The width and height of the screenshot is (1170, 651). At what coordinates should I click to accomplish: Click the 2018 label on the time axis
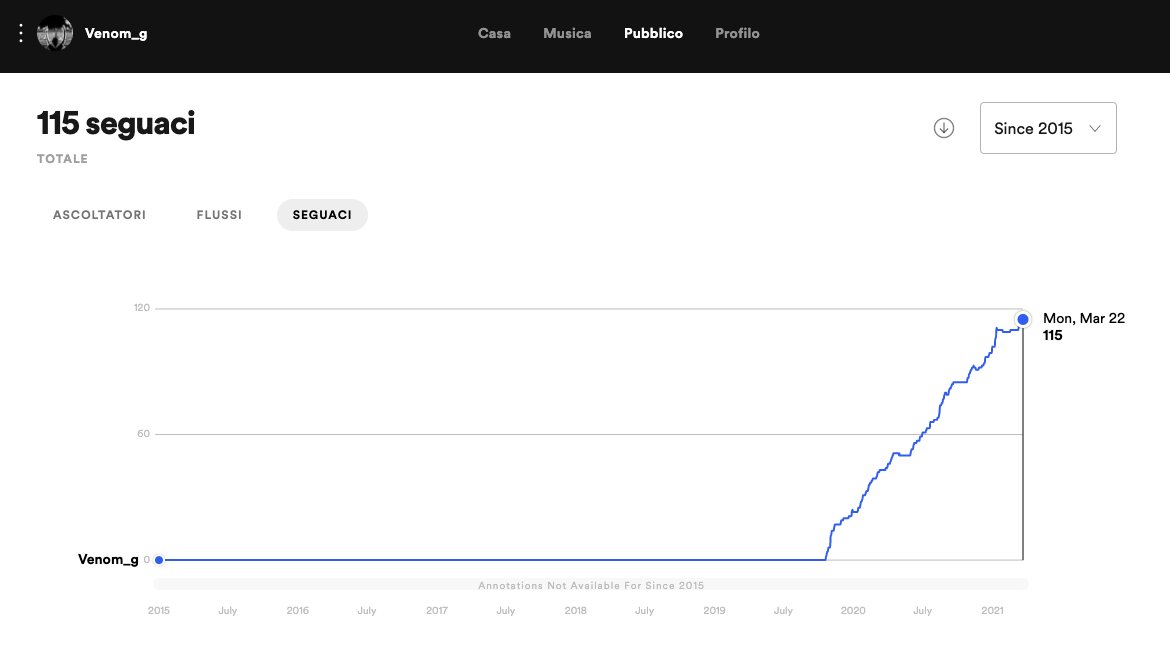[x=575, y=611]
